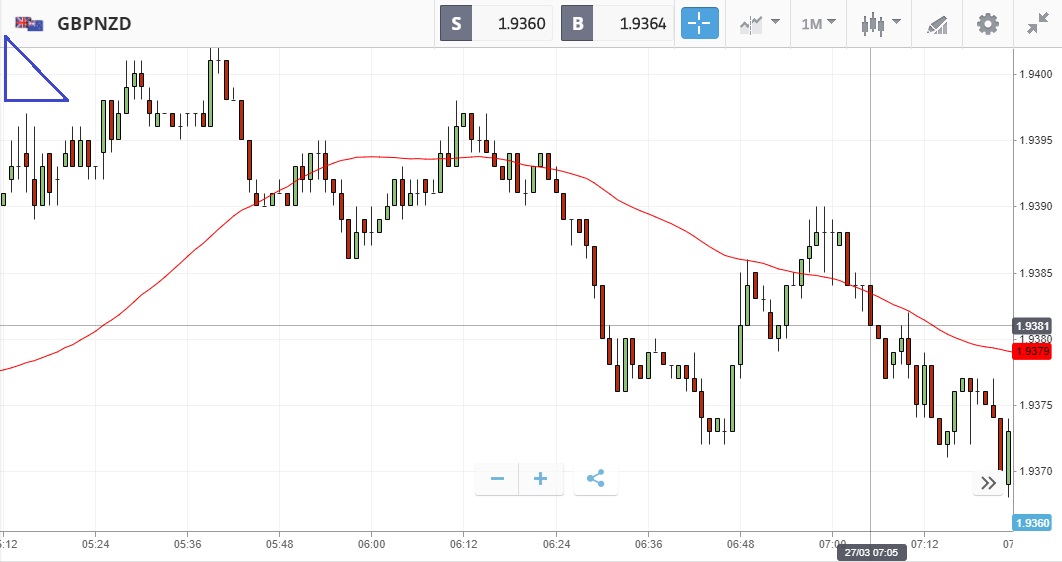Open chart settings gear
Viewport: 1062px width, 562px height.
point(988,23)
